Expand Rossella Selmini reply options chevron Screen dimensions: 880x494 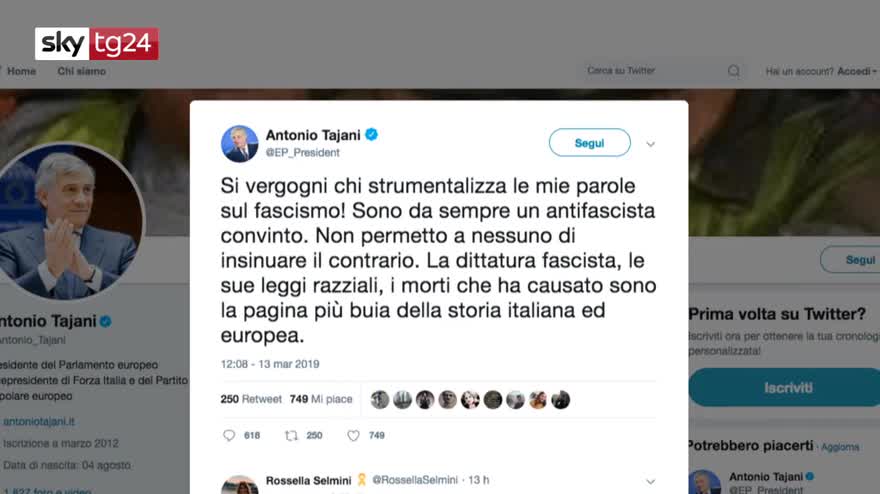pyautogui.click(x=650, y=481)
